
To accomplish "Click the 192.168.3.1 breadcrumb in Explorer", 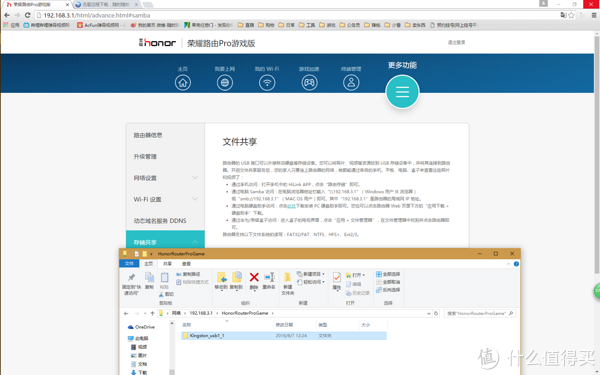I will (201, 313).
